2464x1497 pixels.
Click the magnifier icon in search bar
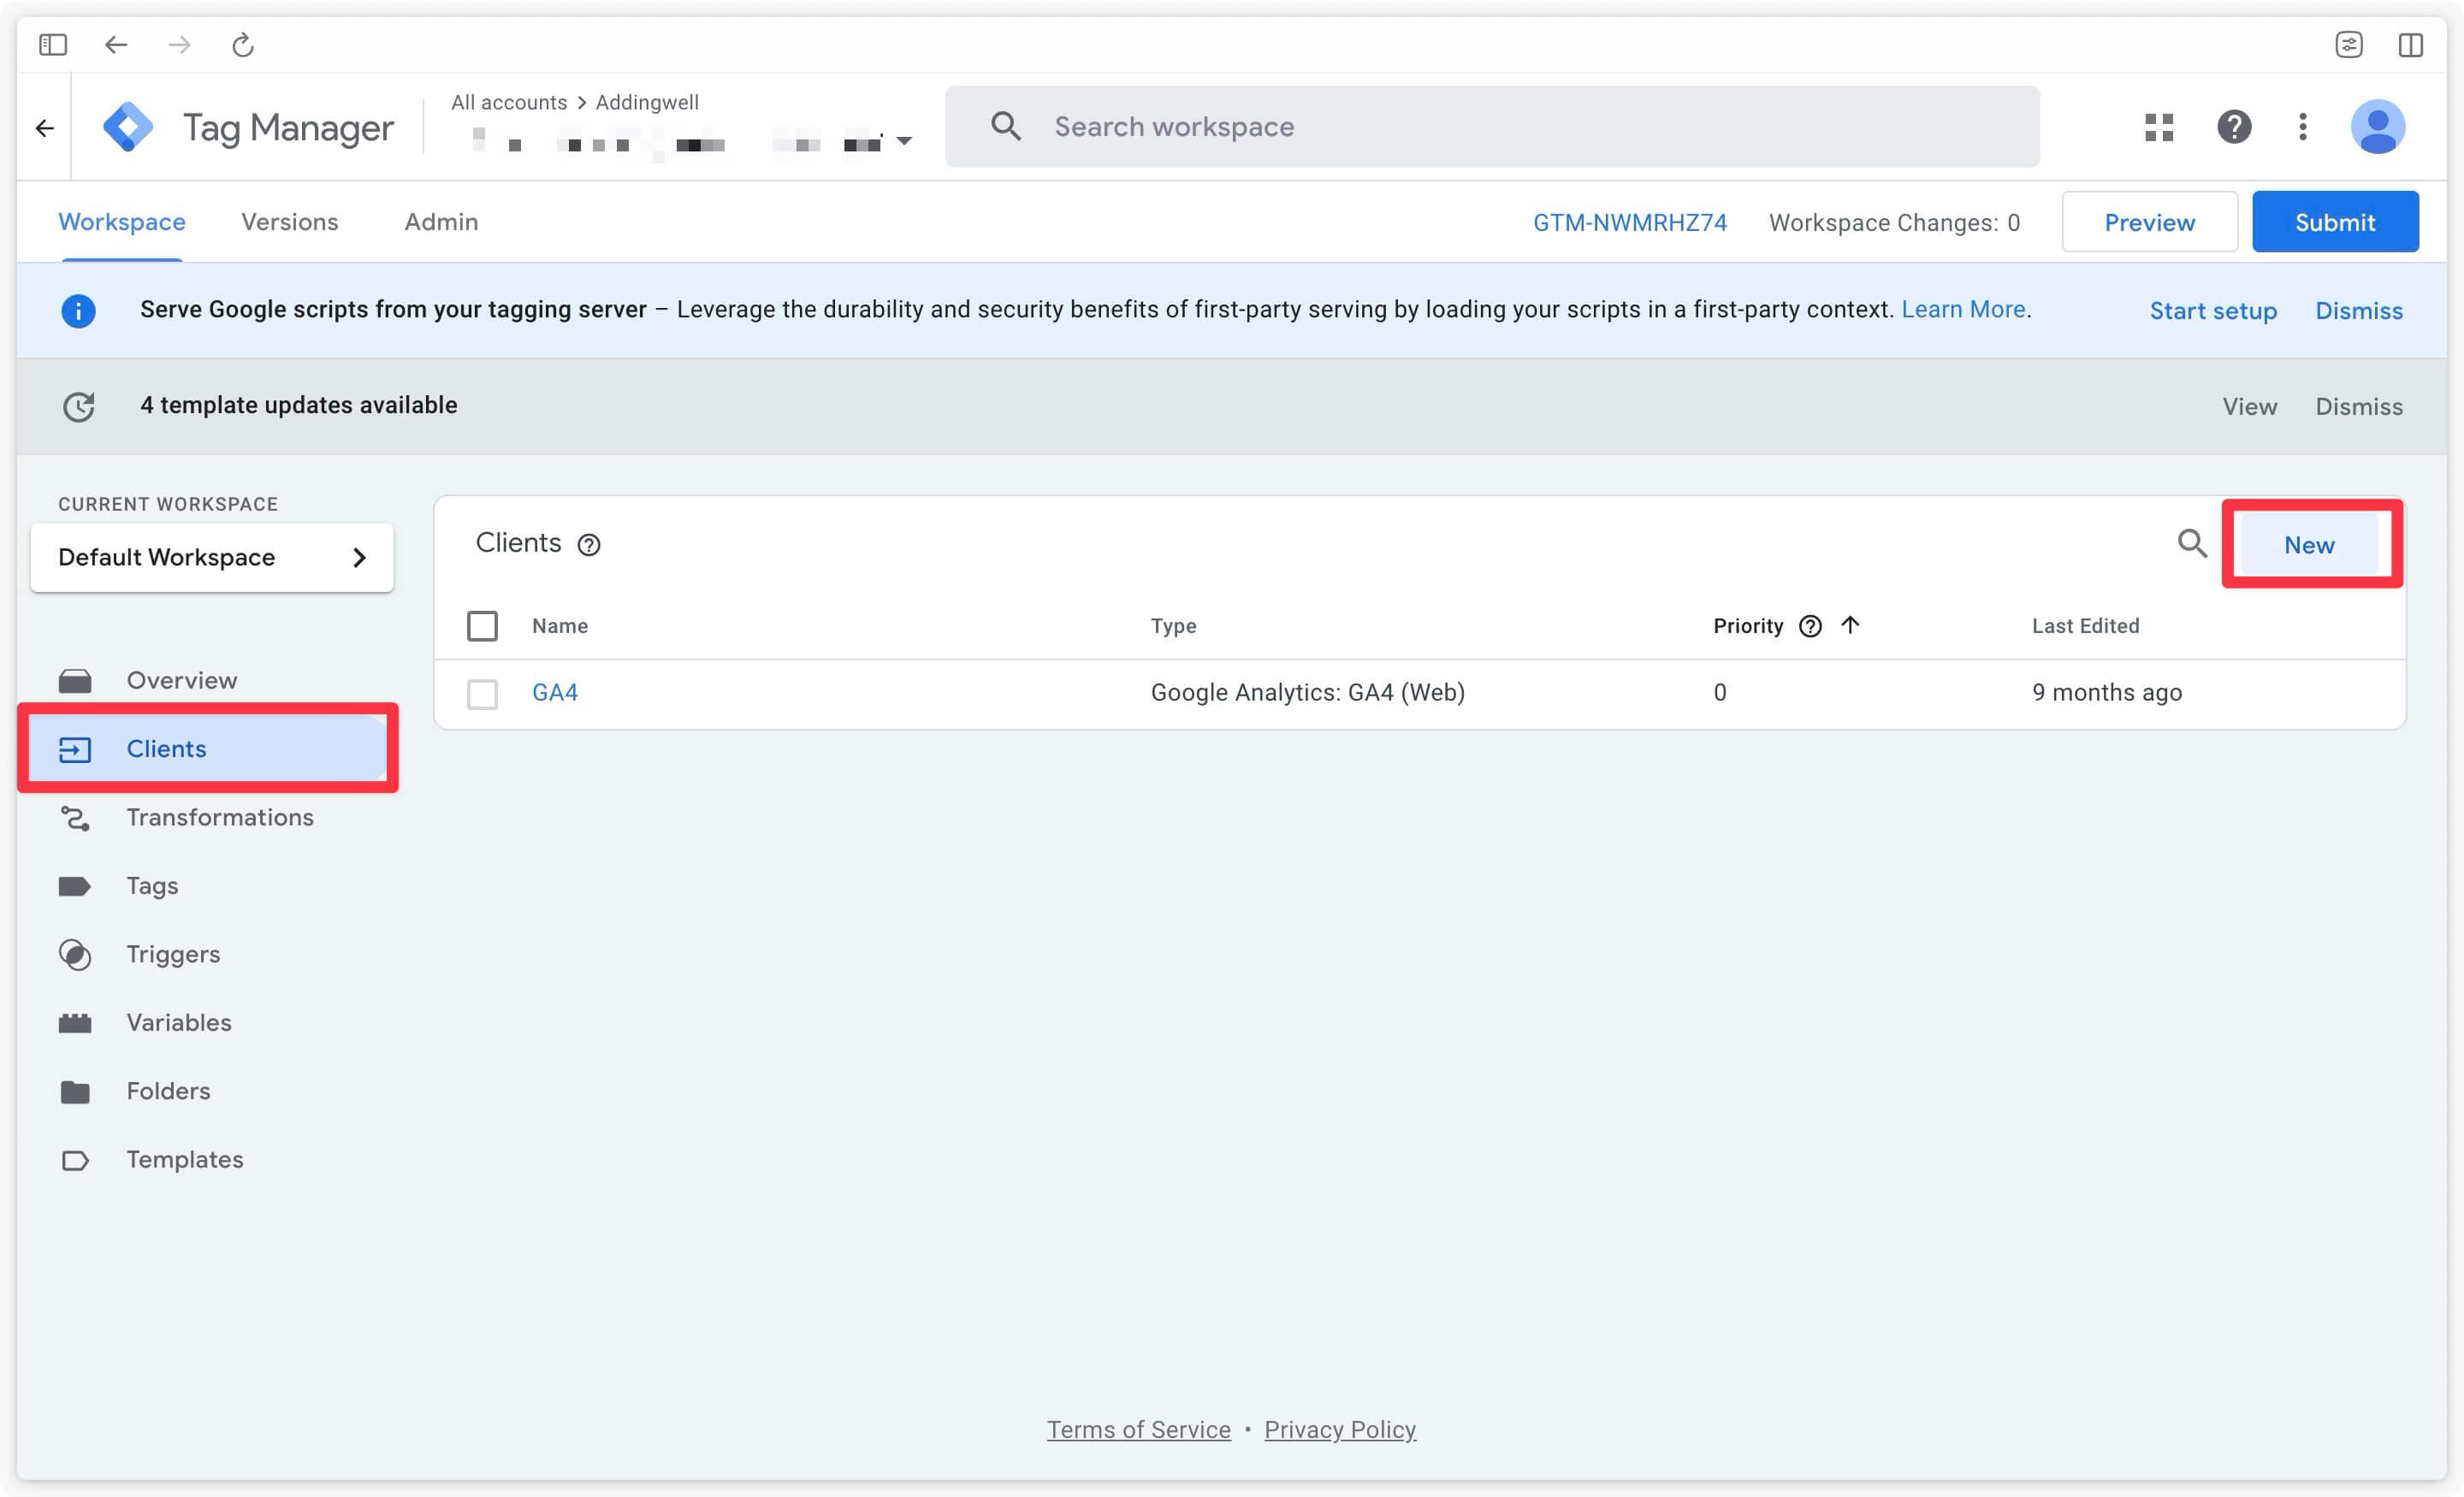tap(1006, 126)
